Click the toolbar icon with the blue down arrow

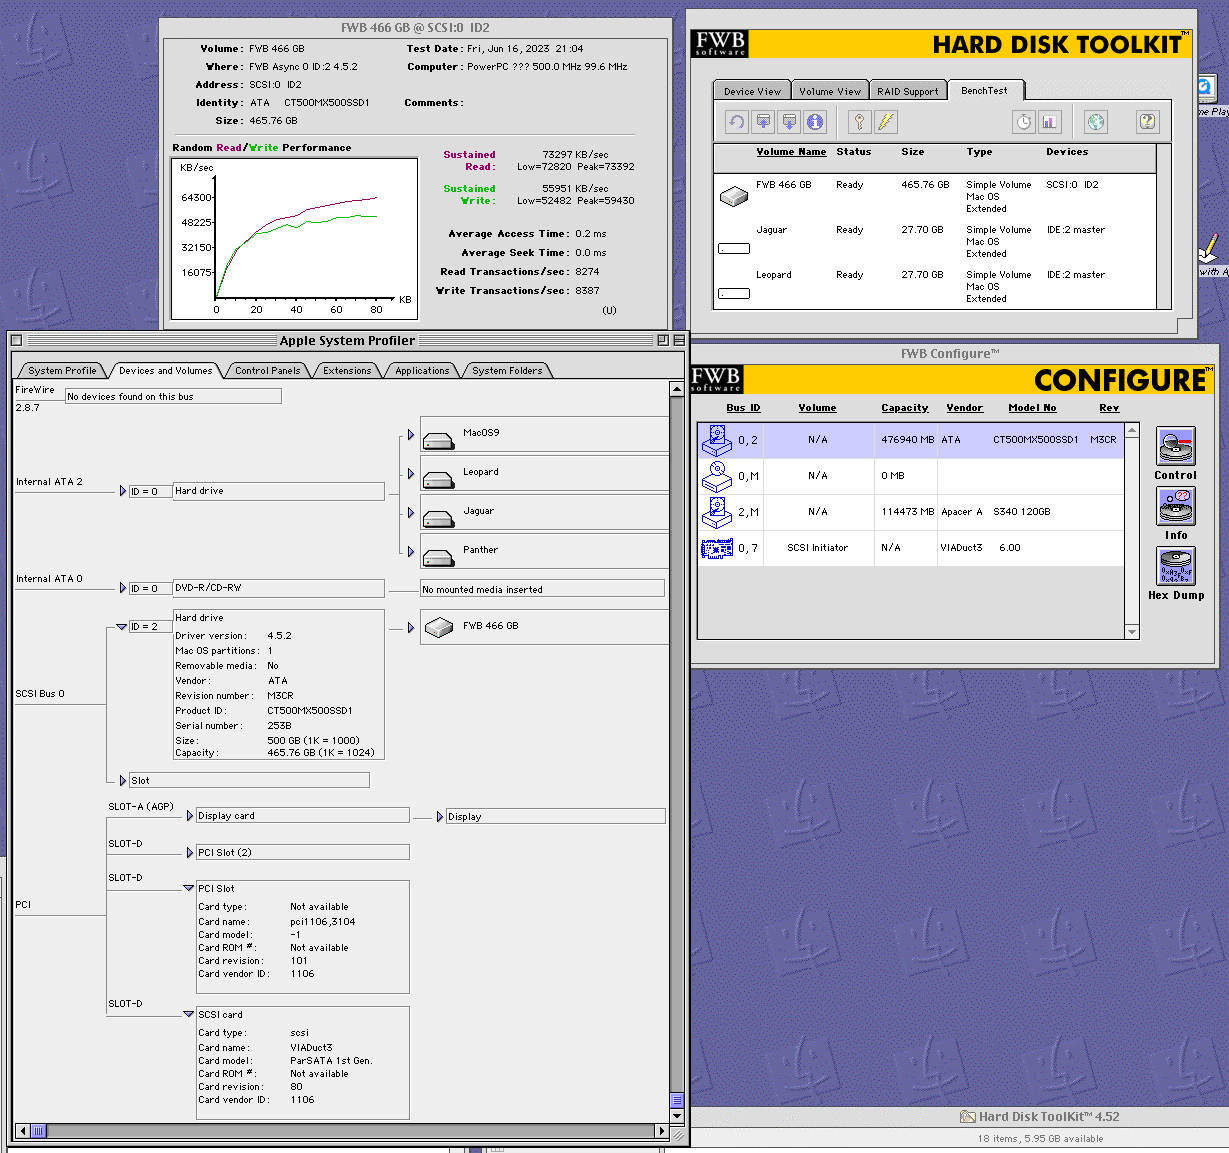[x=789, y=122]
